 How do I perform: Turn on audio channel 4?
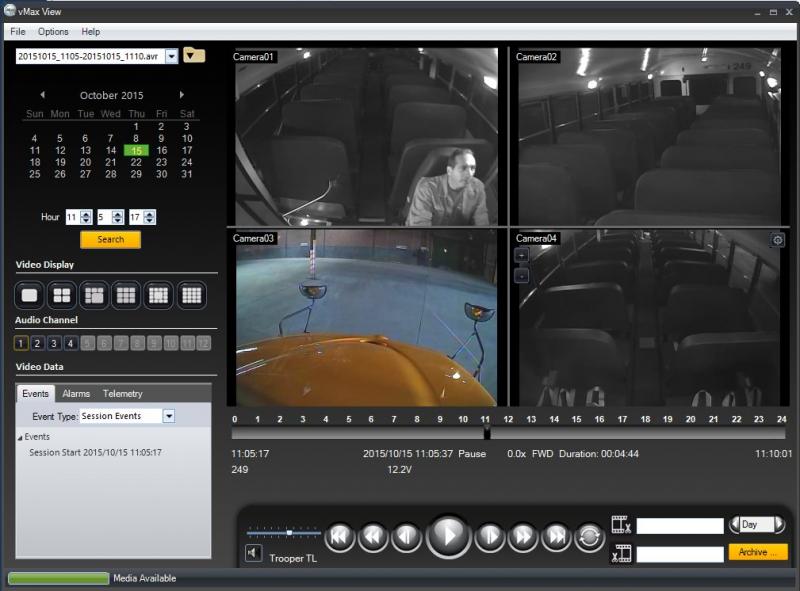pos(70,343)
